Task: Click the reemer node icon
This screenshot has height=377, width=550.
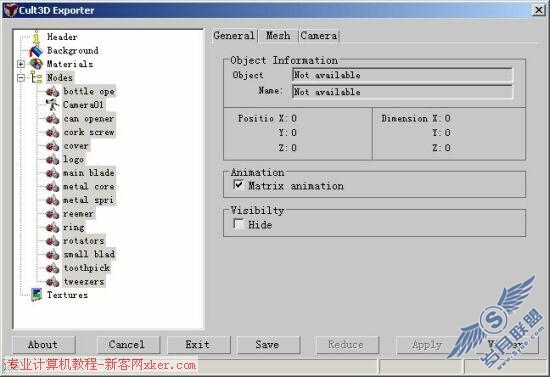Action: tap(52, 214)
